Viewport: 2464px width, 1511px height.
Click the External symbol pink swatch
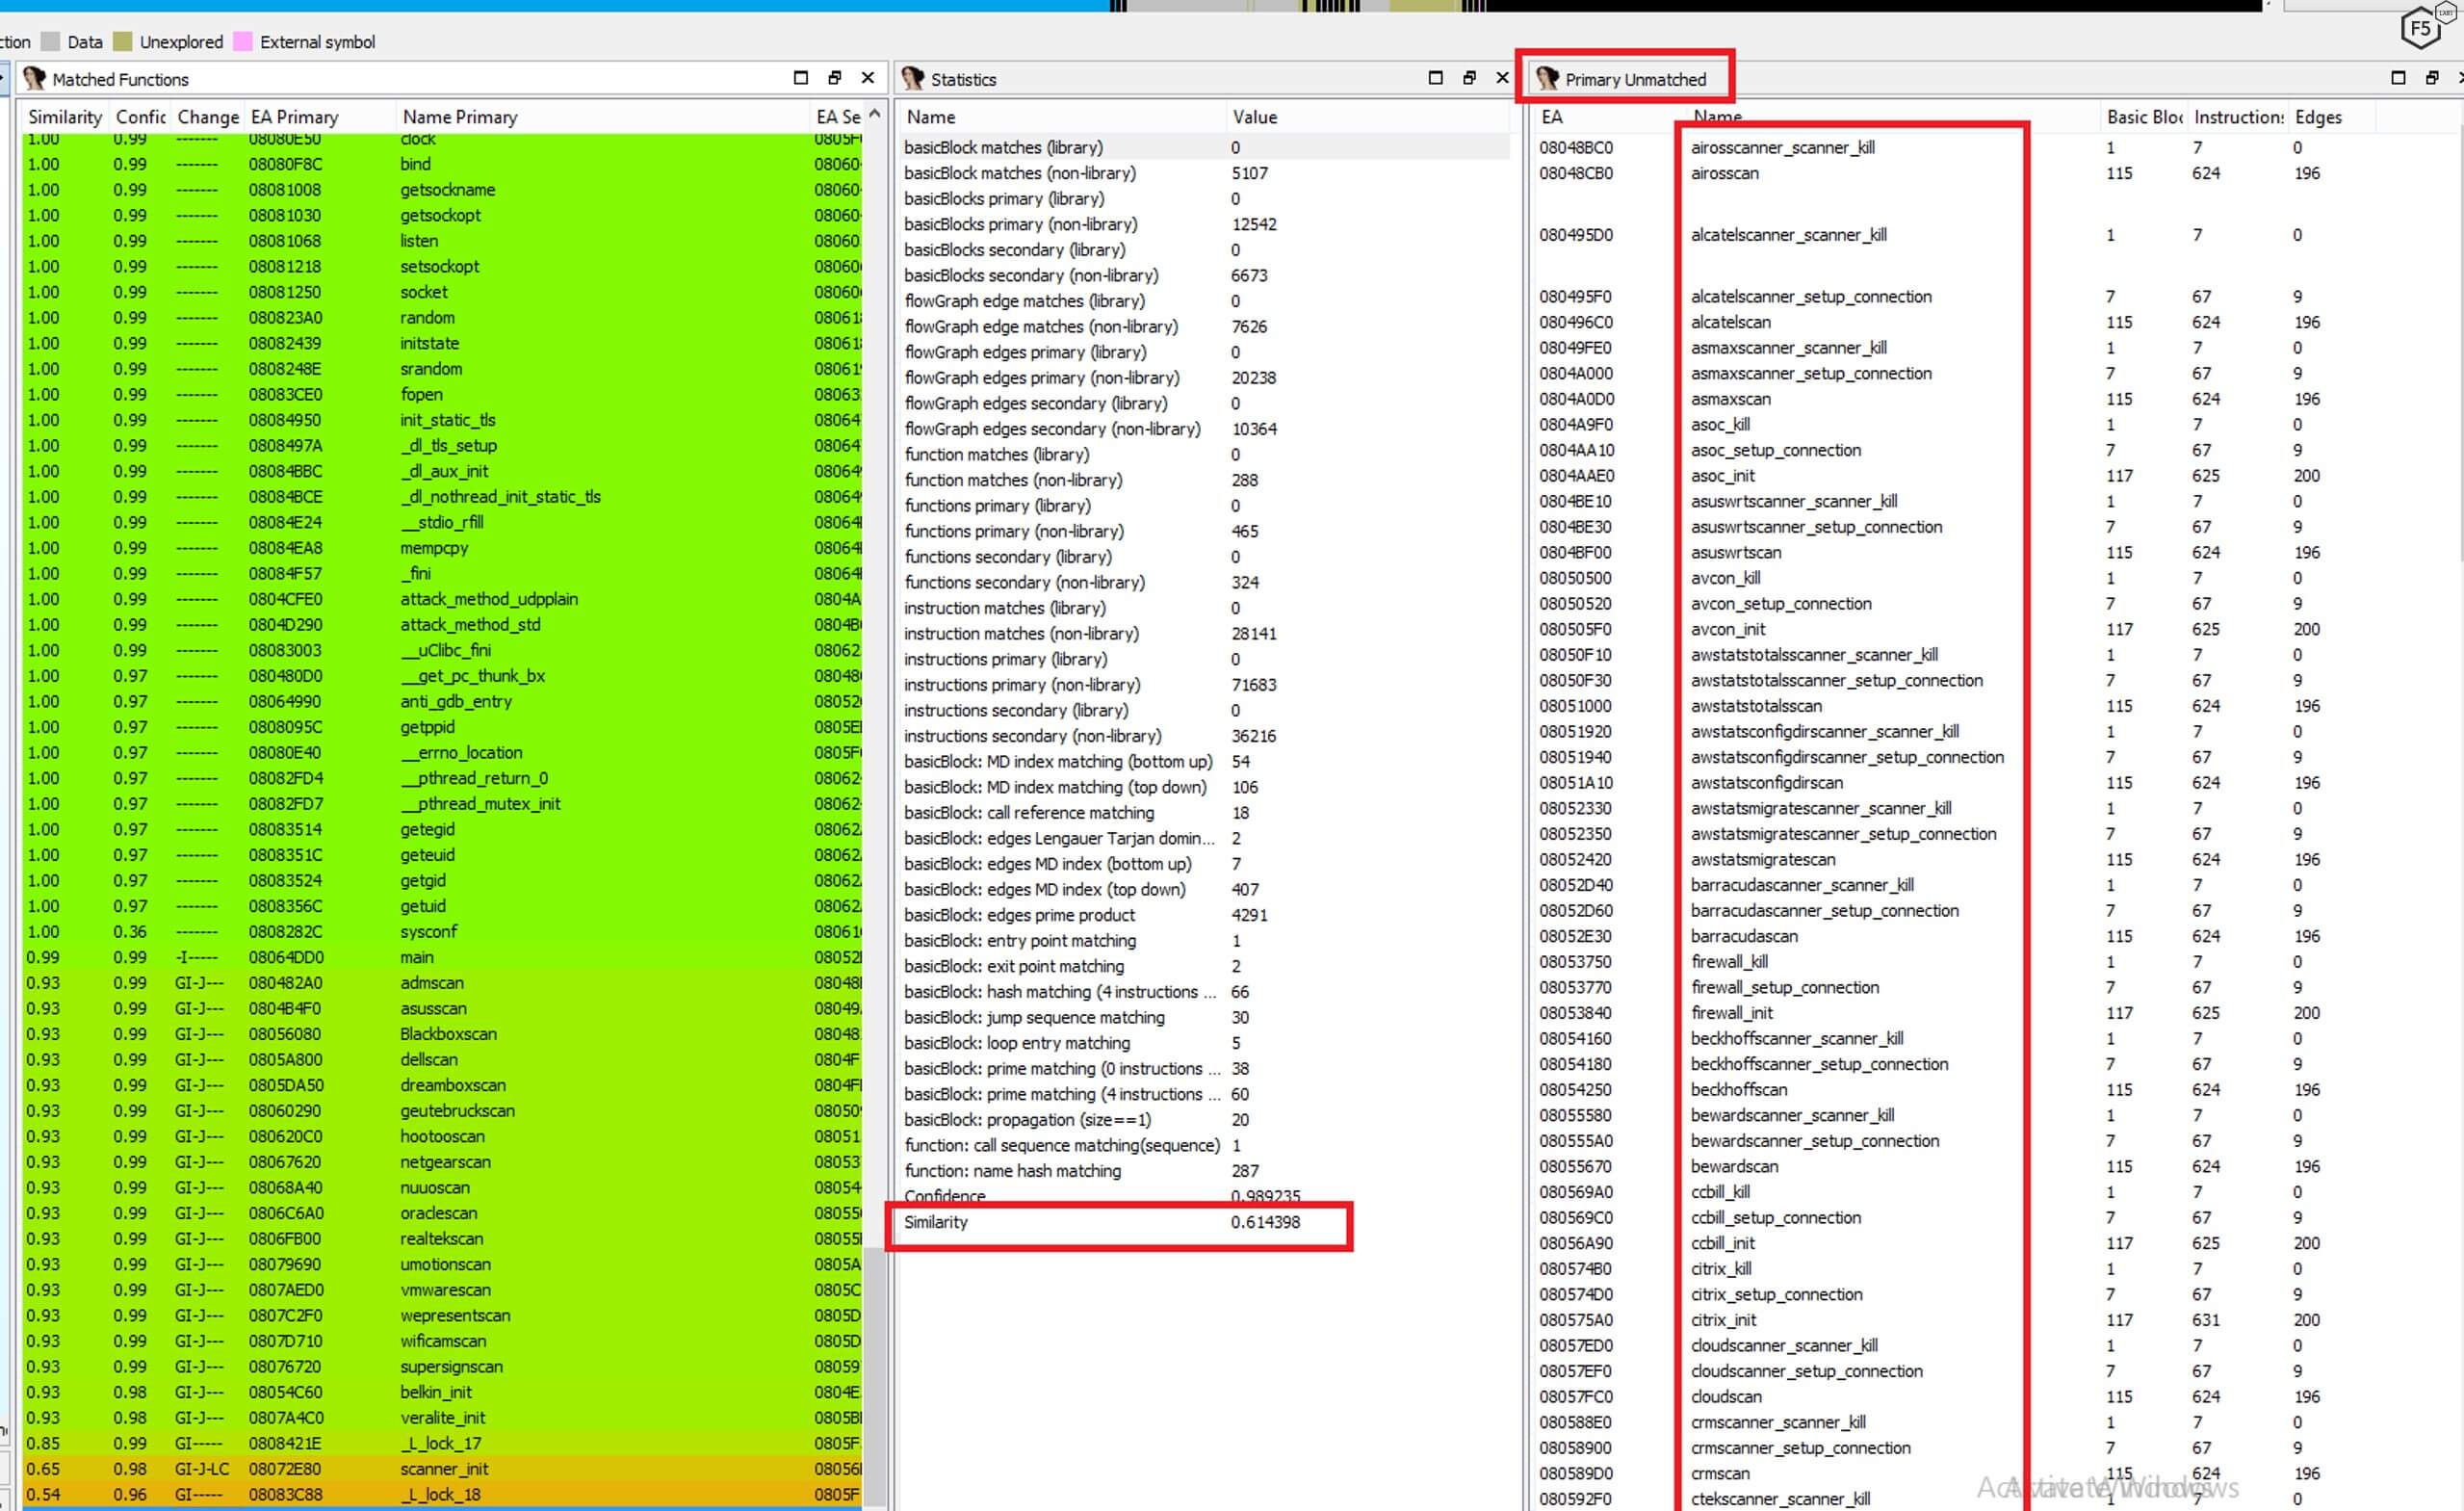point(242,42)
